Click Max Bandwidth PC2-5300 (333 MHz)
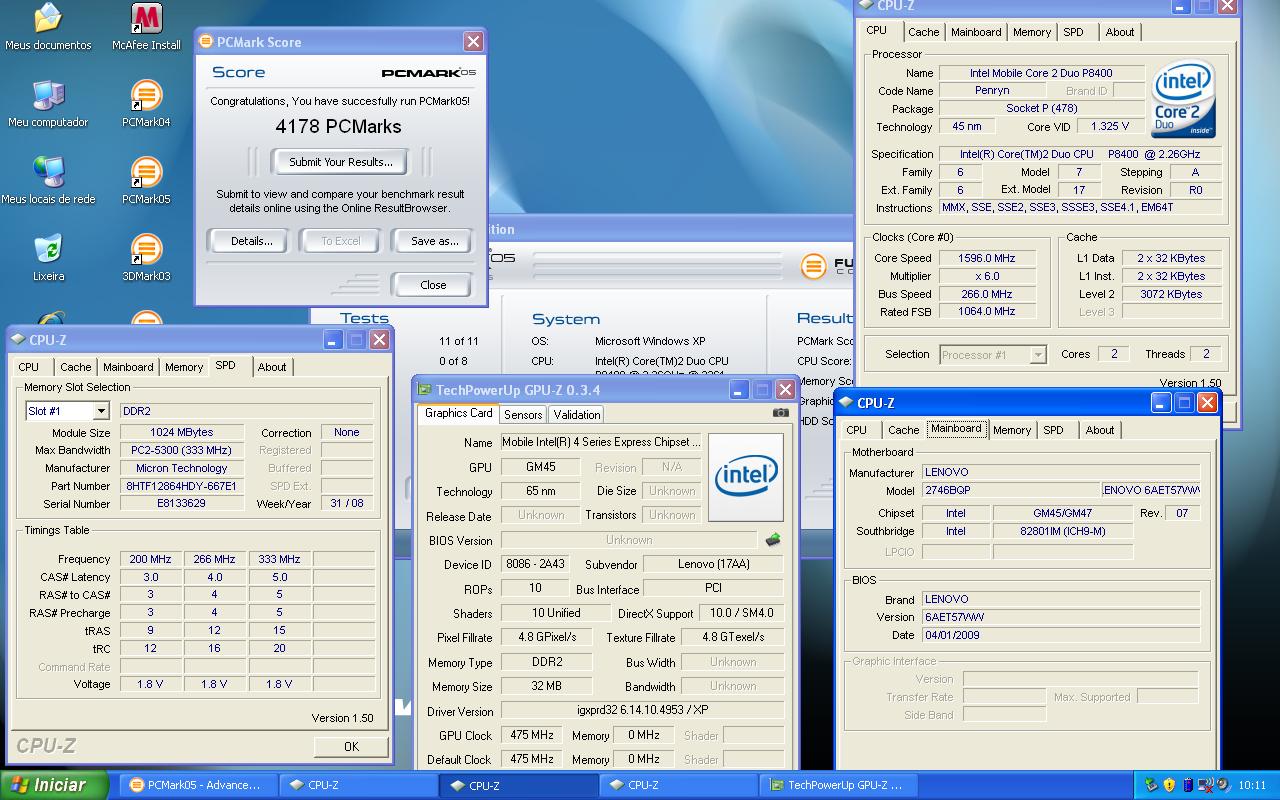 coord(182,450)
